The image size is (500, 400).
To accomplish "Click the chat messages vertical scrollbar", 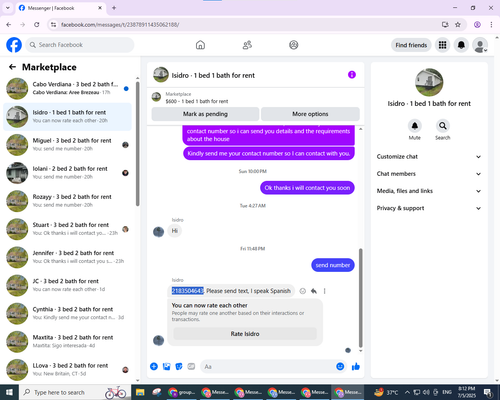I will pos(360,298).
